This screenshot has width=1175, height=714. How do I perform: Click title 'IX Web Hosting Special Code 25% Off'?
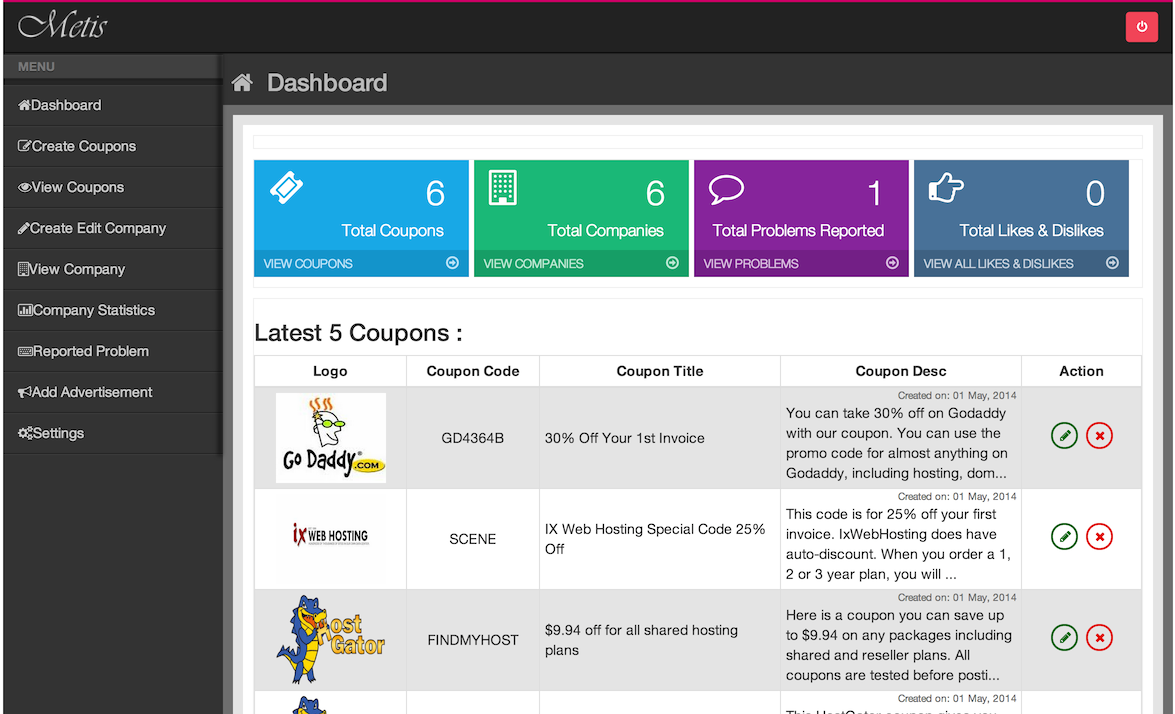tap(655, 539)
